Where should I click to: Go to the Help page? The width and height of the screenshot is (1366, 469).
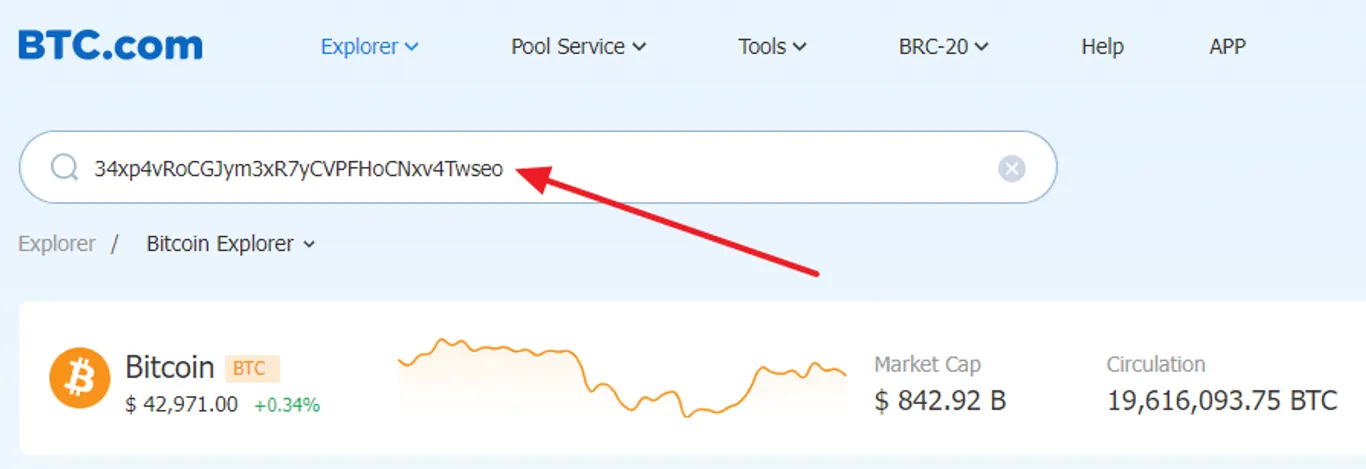point(1102,46)
